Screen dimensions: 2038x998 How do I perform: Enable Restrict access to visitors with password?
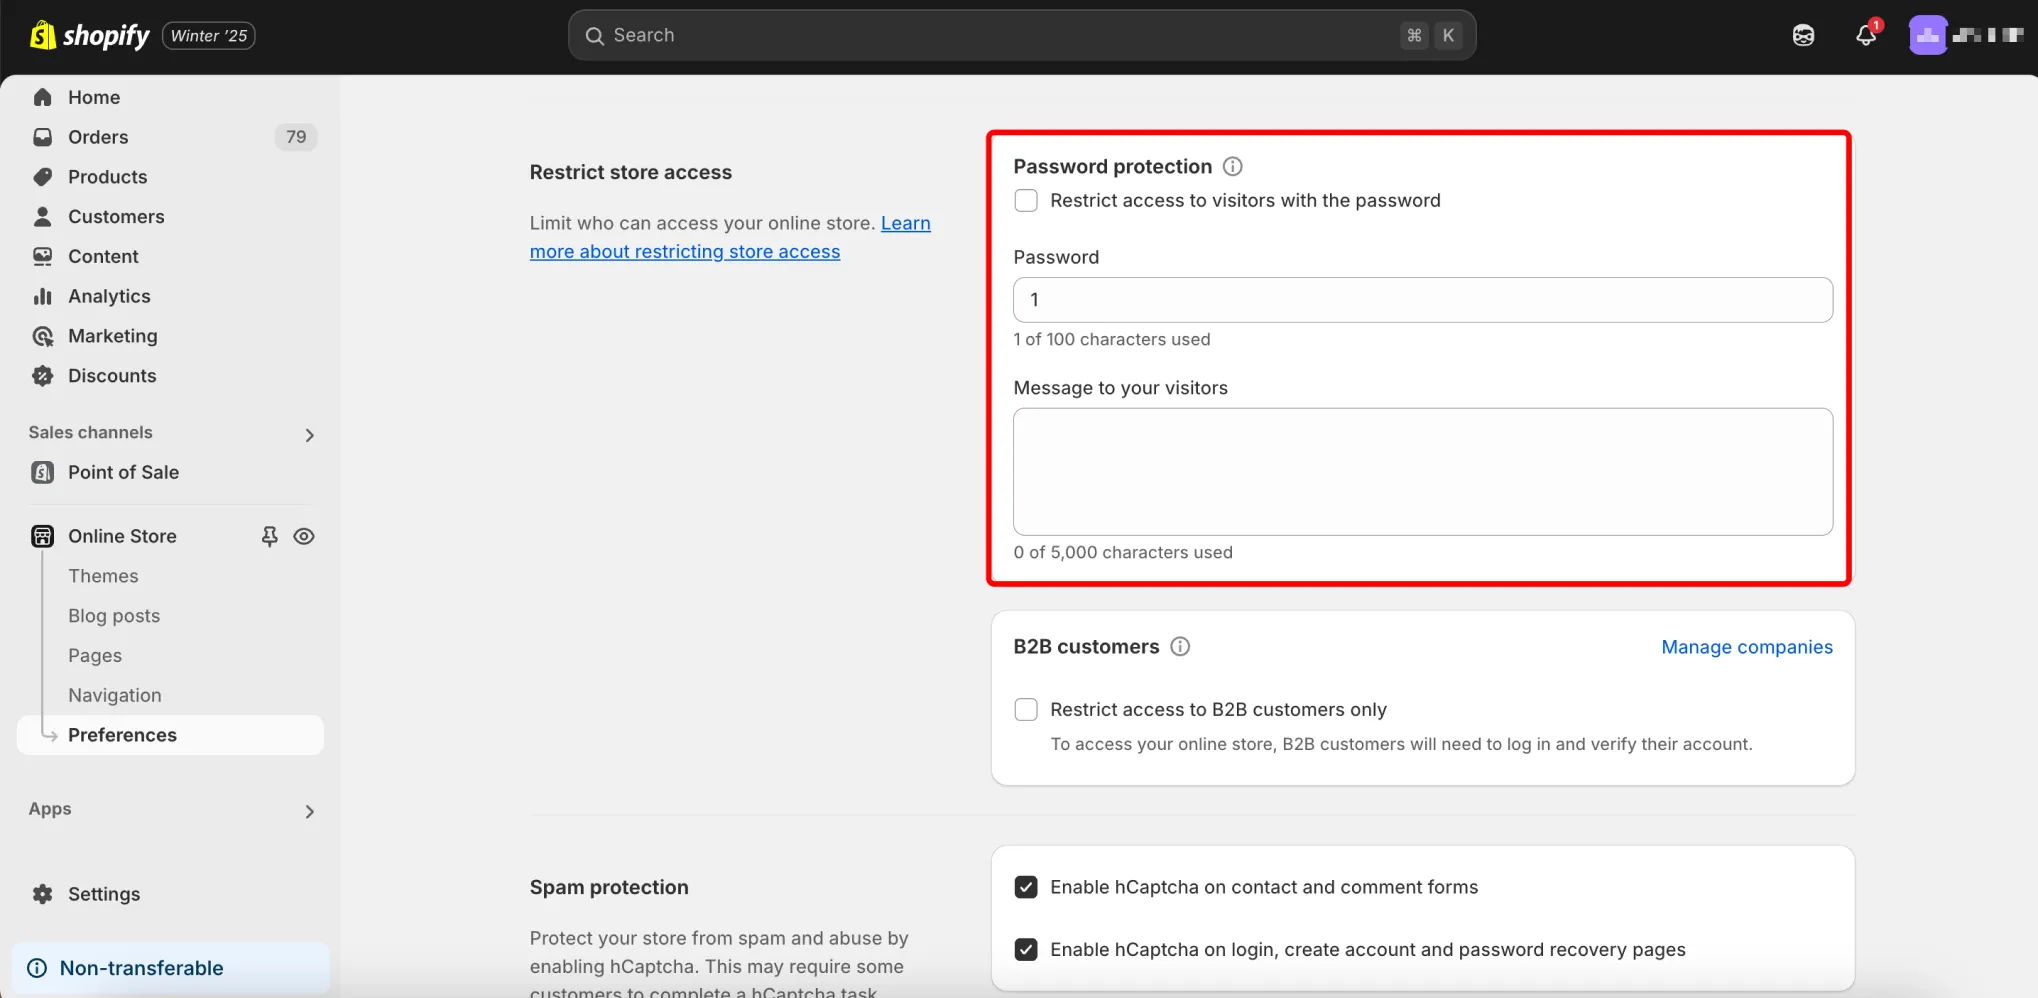coord(1026,200)
